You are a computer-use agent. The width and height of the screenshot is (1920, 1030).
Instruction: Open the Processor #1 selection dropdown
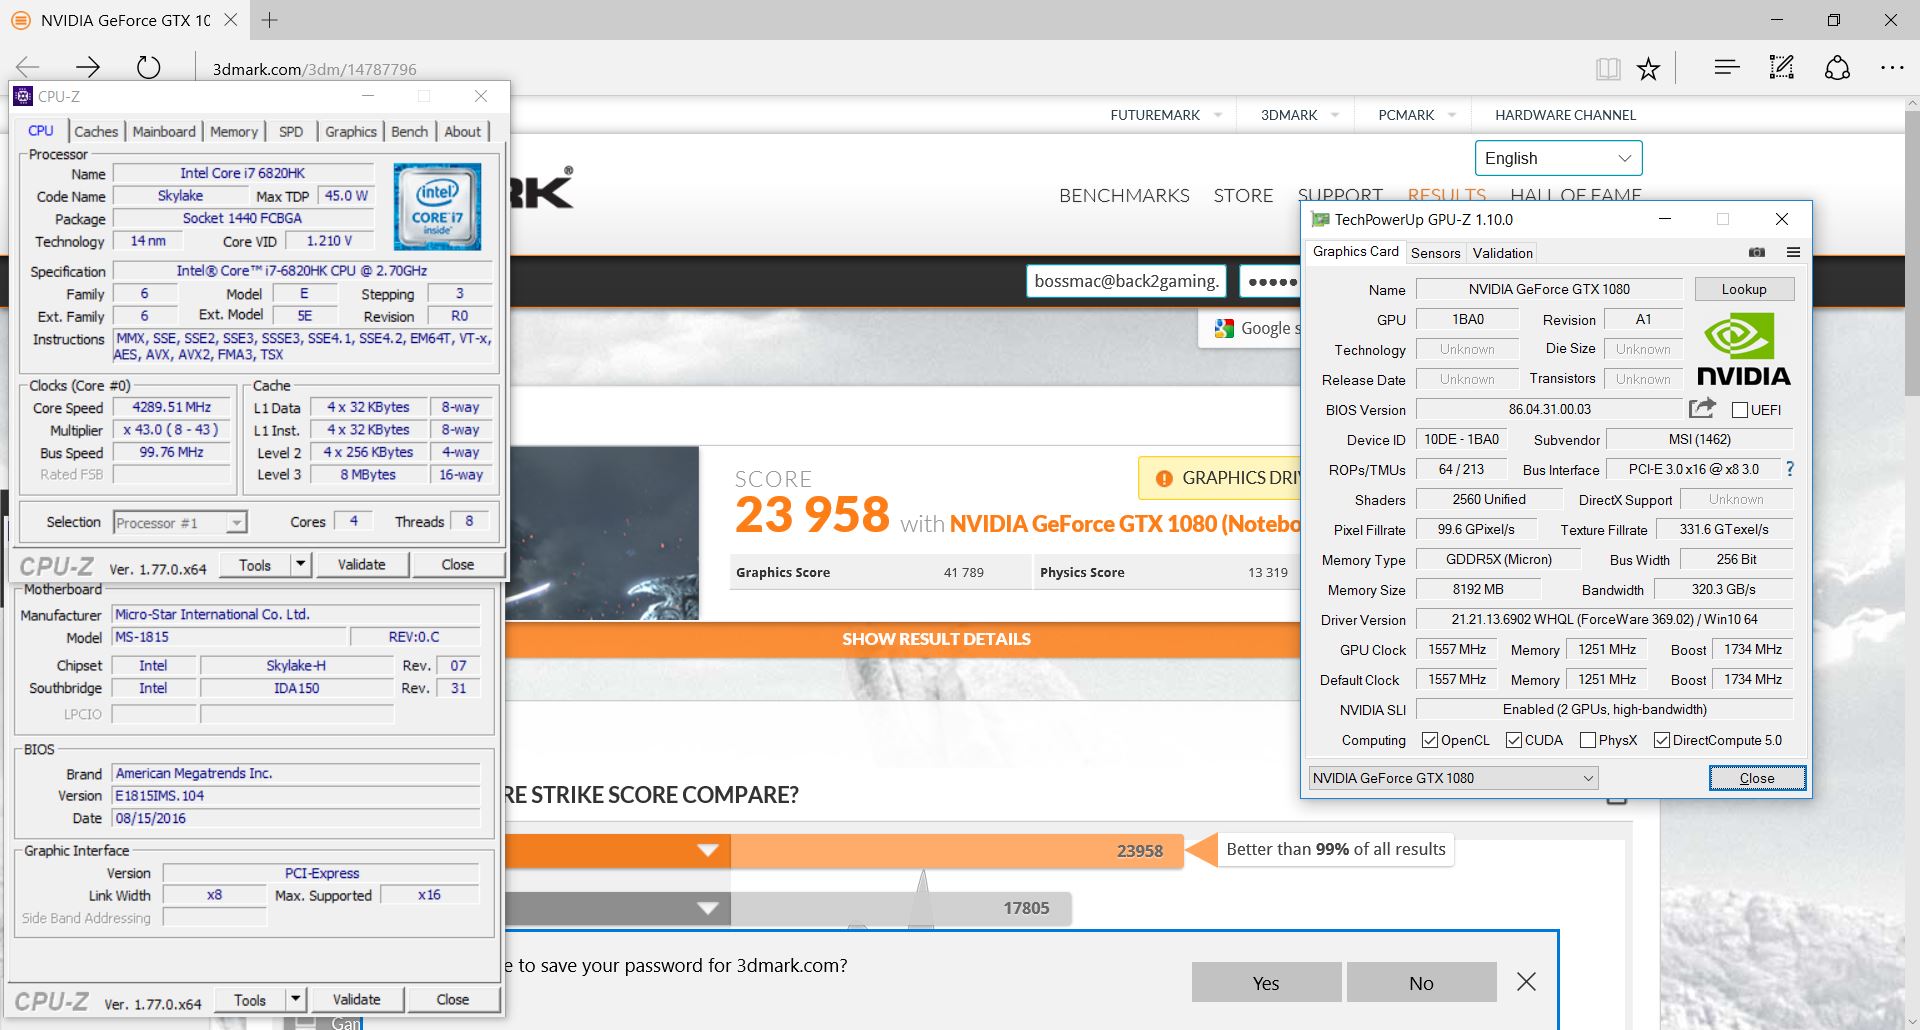coord(180,523)
